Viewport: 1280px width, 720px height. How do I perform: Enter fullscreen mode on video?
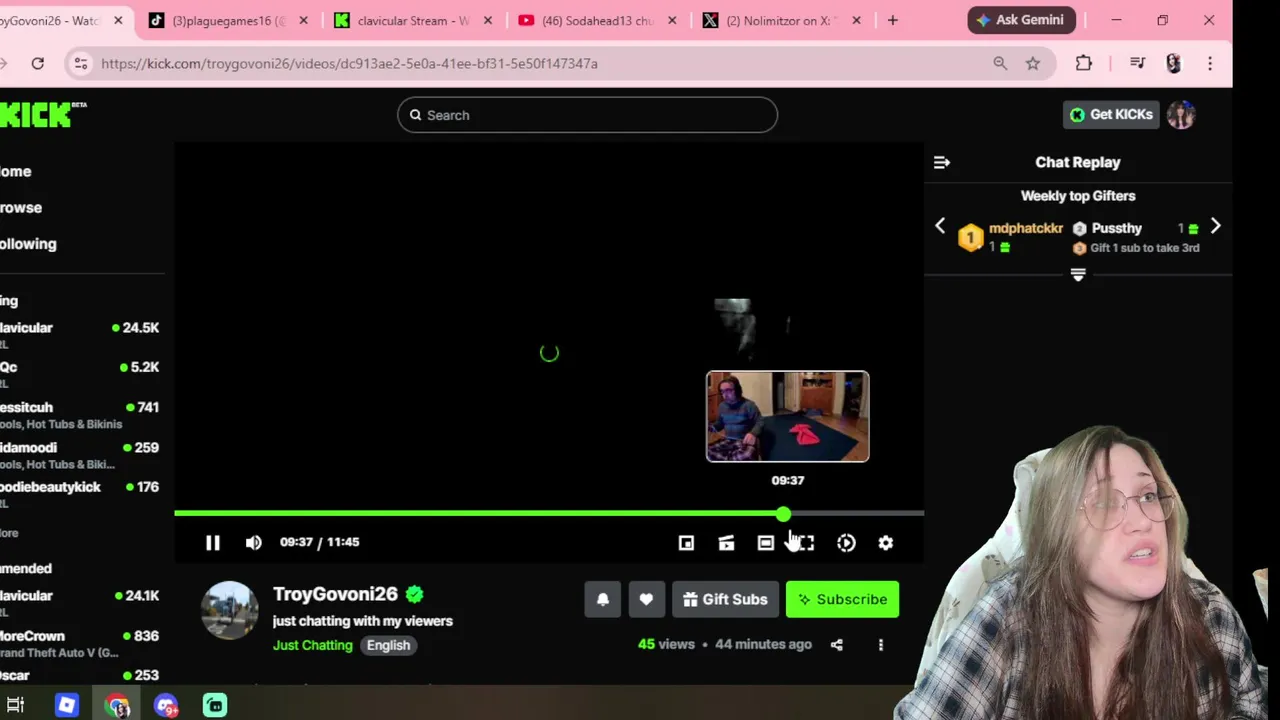(805, 542)
